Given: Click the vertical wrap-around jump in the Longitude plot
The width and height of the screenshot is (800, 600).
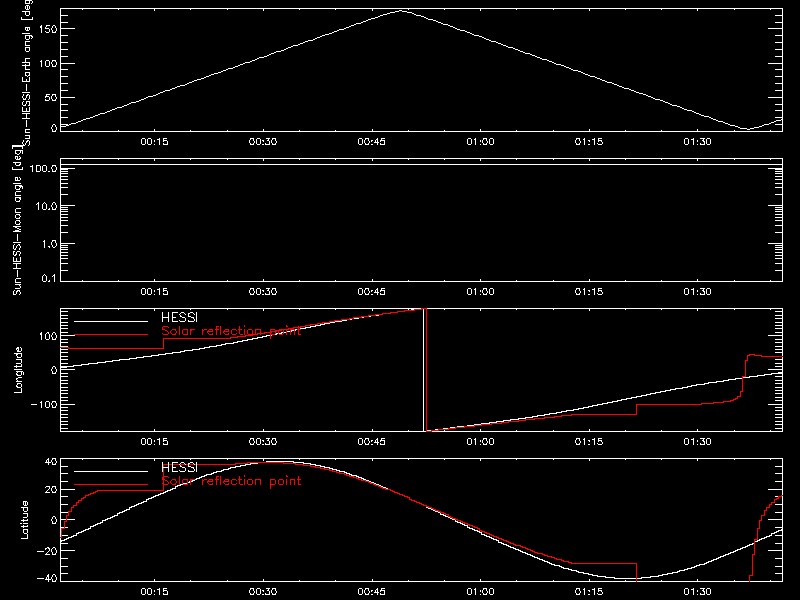Looking at the screenshot, I should click(x=424, y=370).
